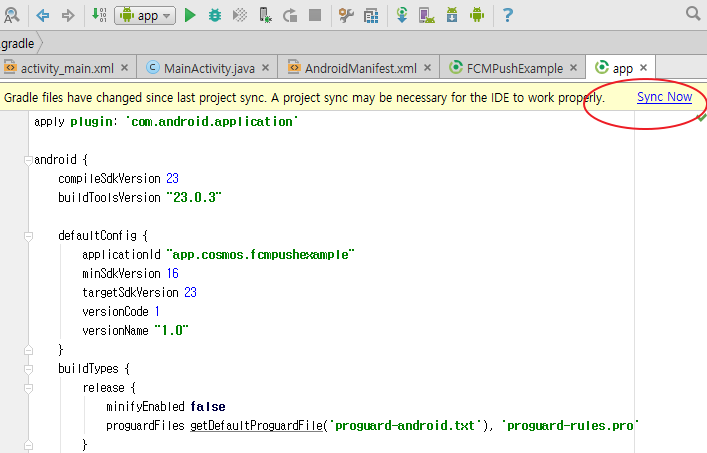The image size is (707, 453).
Task: Click the minSdkVersion value 16
Action: [173, 274]
